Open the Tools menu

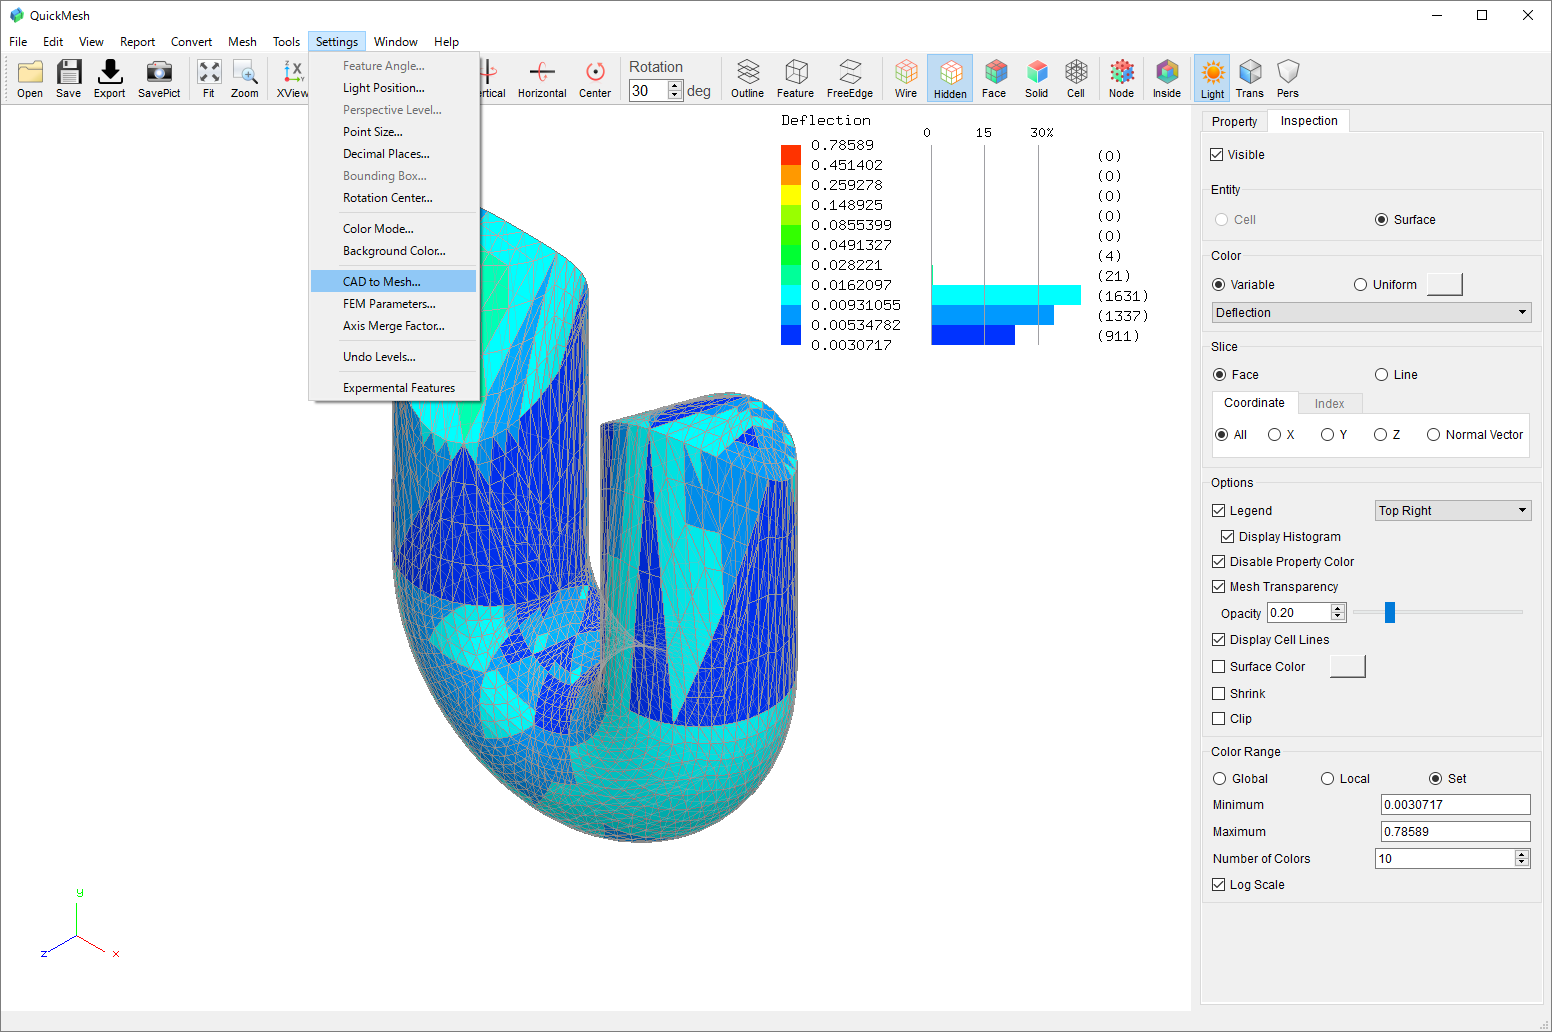coord(286,42)
